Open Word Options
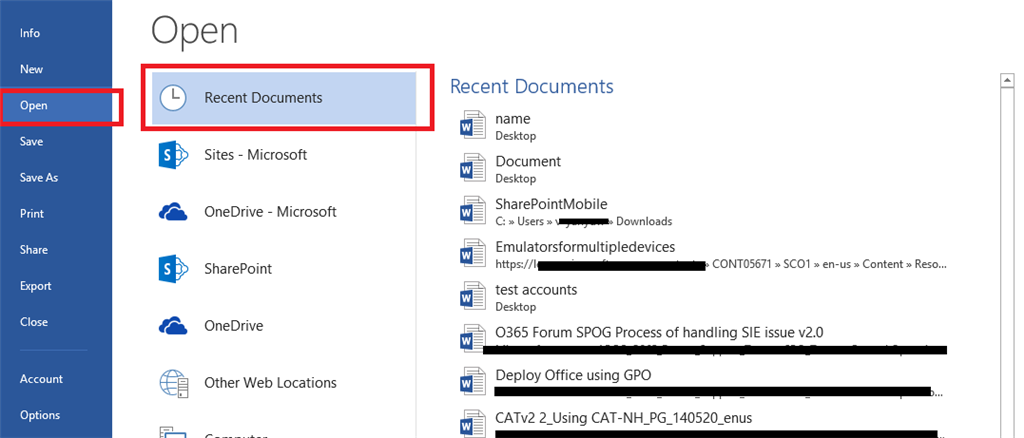 pyautogui.click(x=40, y=415)
